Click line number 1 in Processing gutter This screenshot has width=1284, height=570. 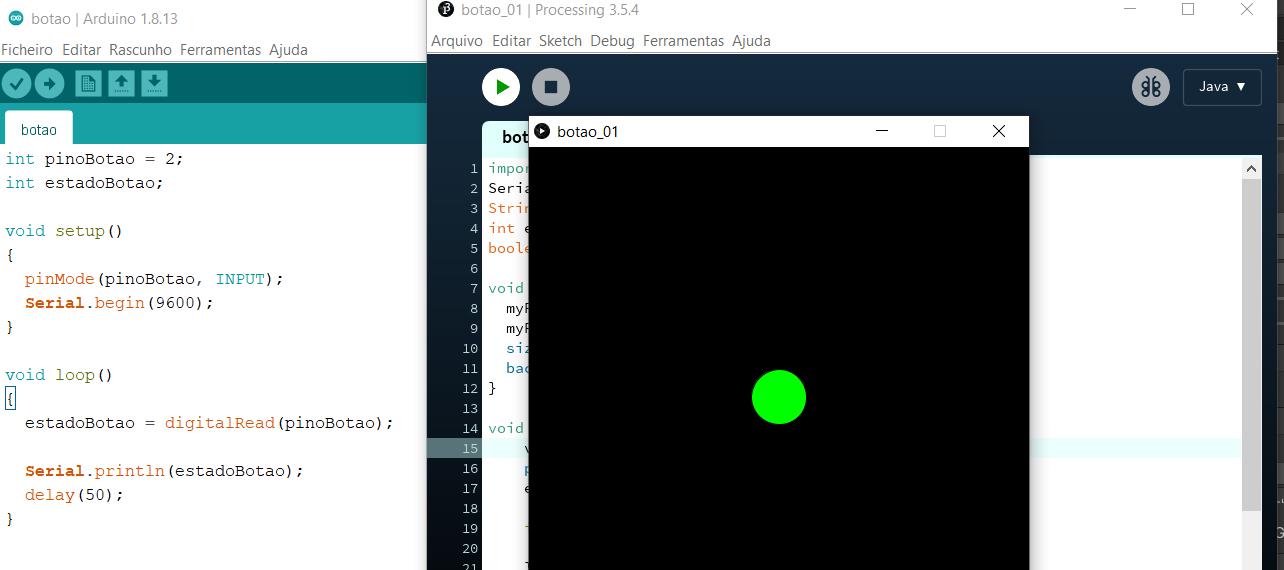[474, 168]
